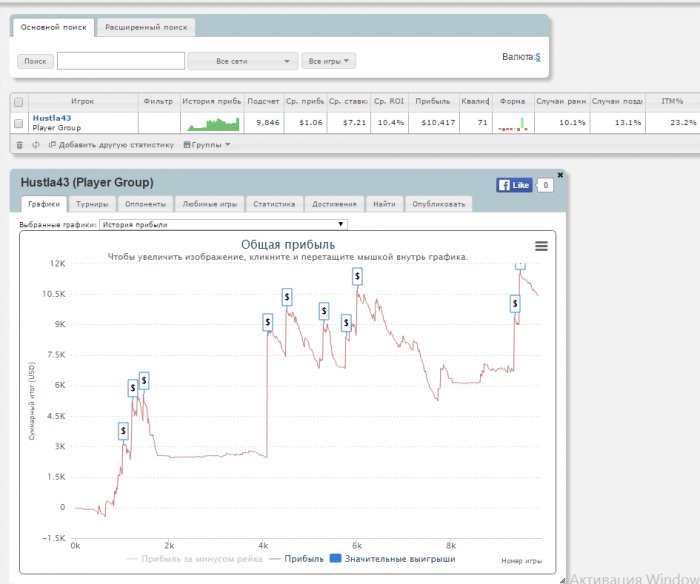Image resolution: width=700 pixels, height=584 pixels.
Task: Click the refresh icon beside trash
Action: (35, 145)
